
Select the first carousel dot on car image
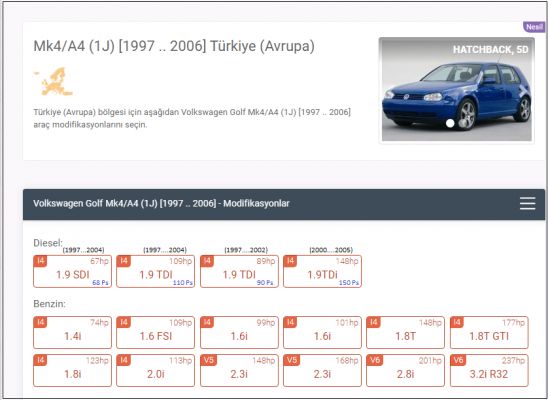[x=450, y=123]
